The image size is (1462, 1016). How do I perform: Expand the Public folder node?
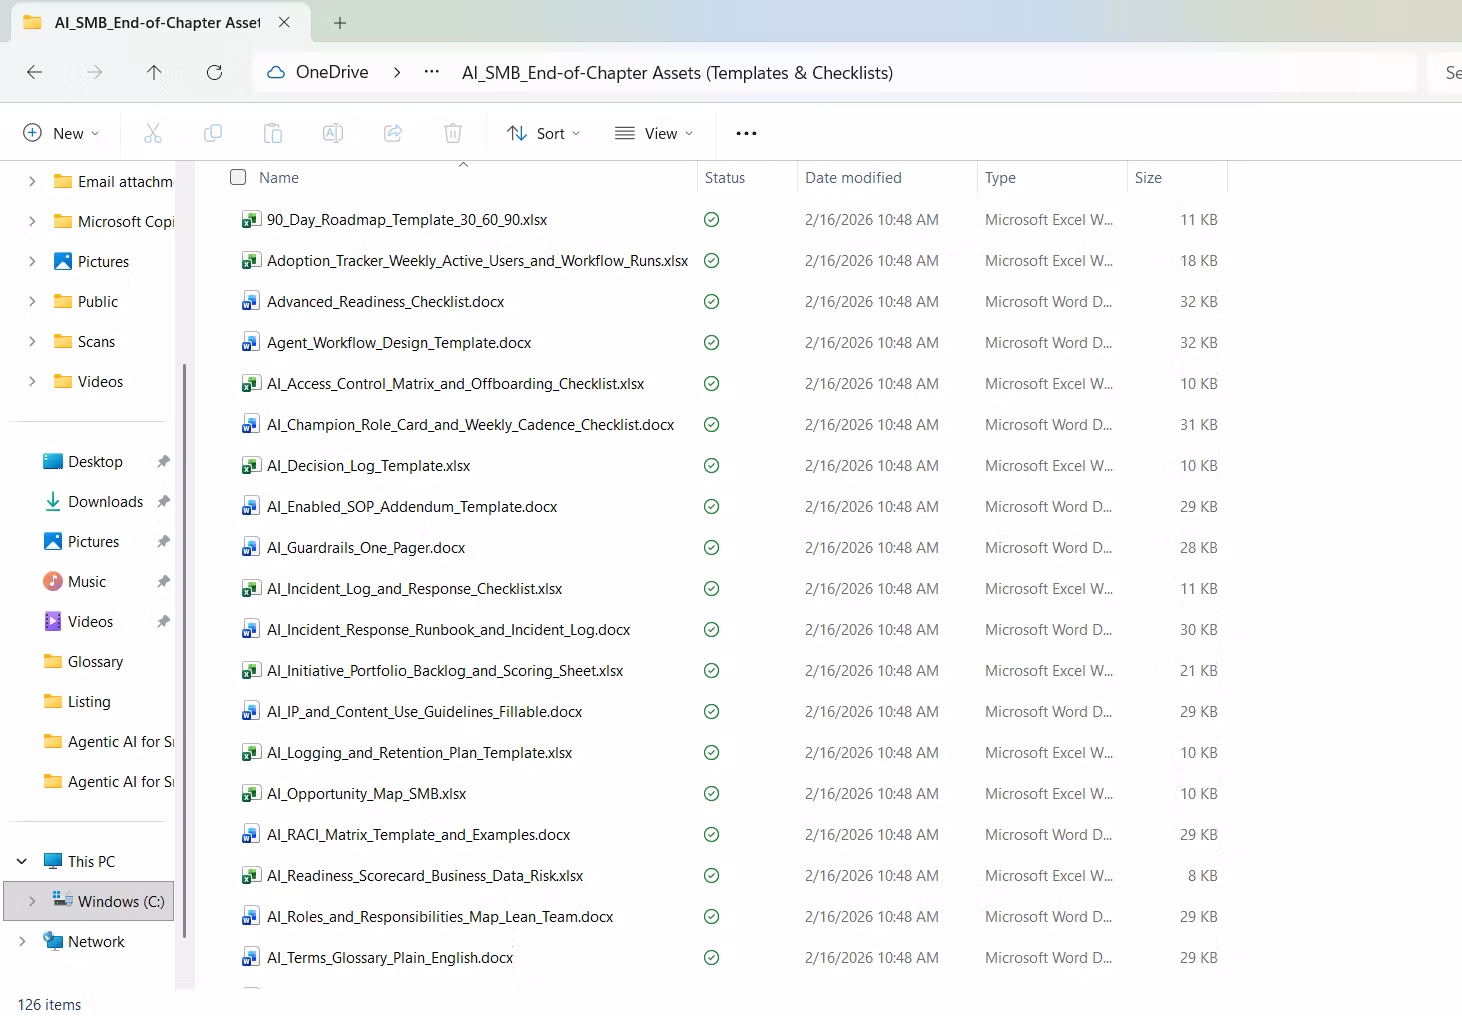pos(32,301)
